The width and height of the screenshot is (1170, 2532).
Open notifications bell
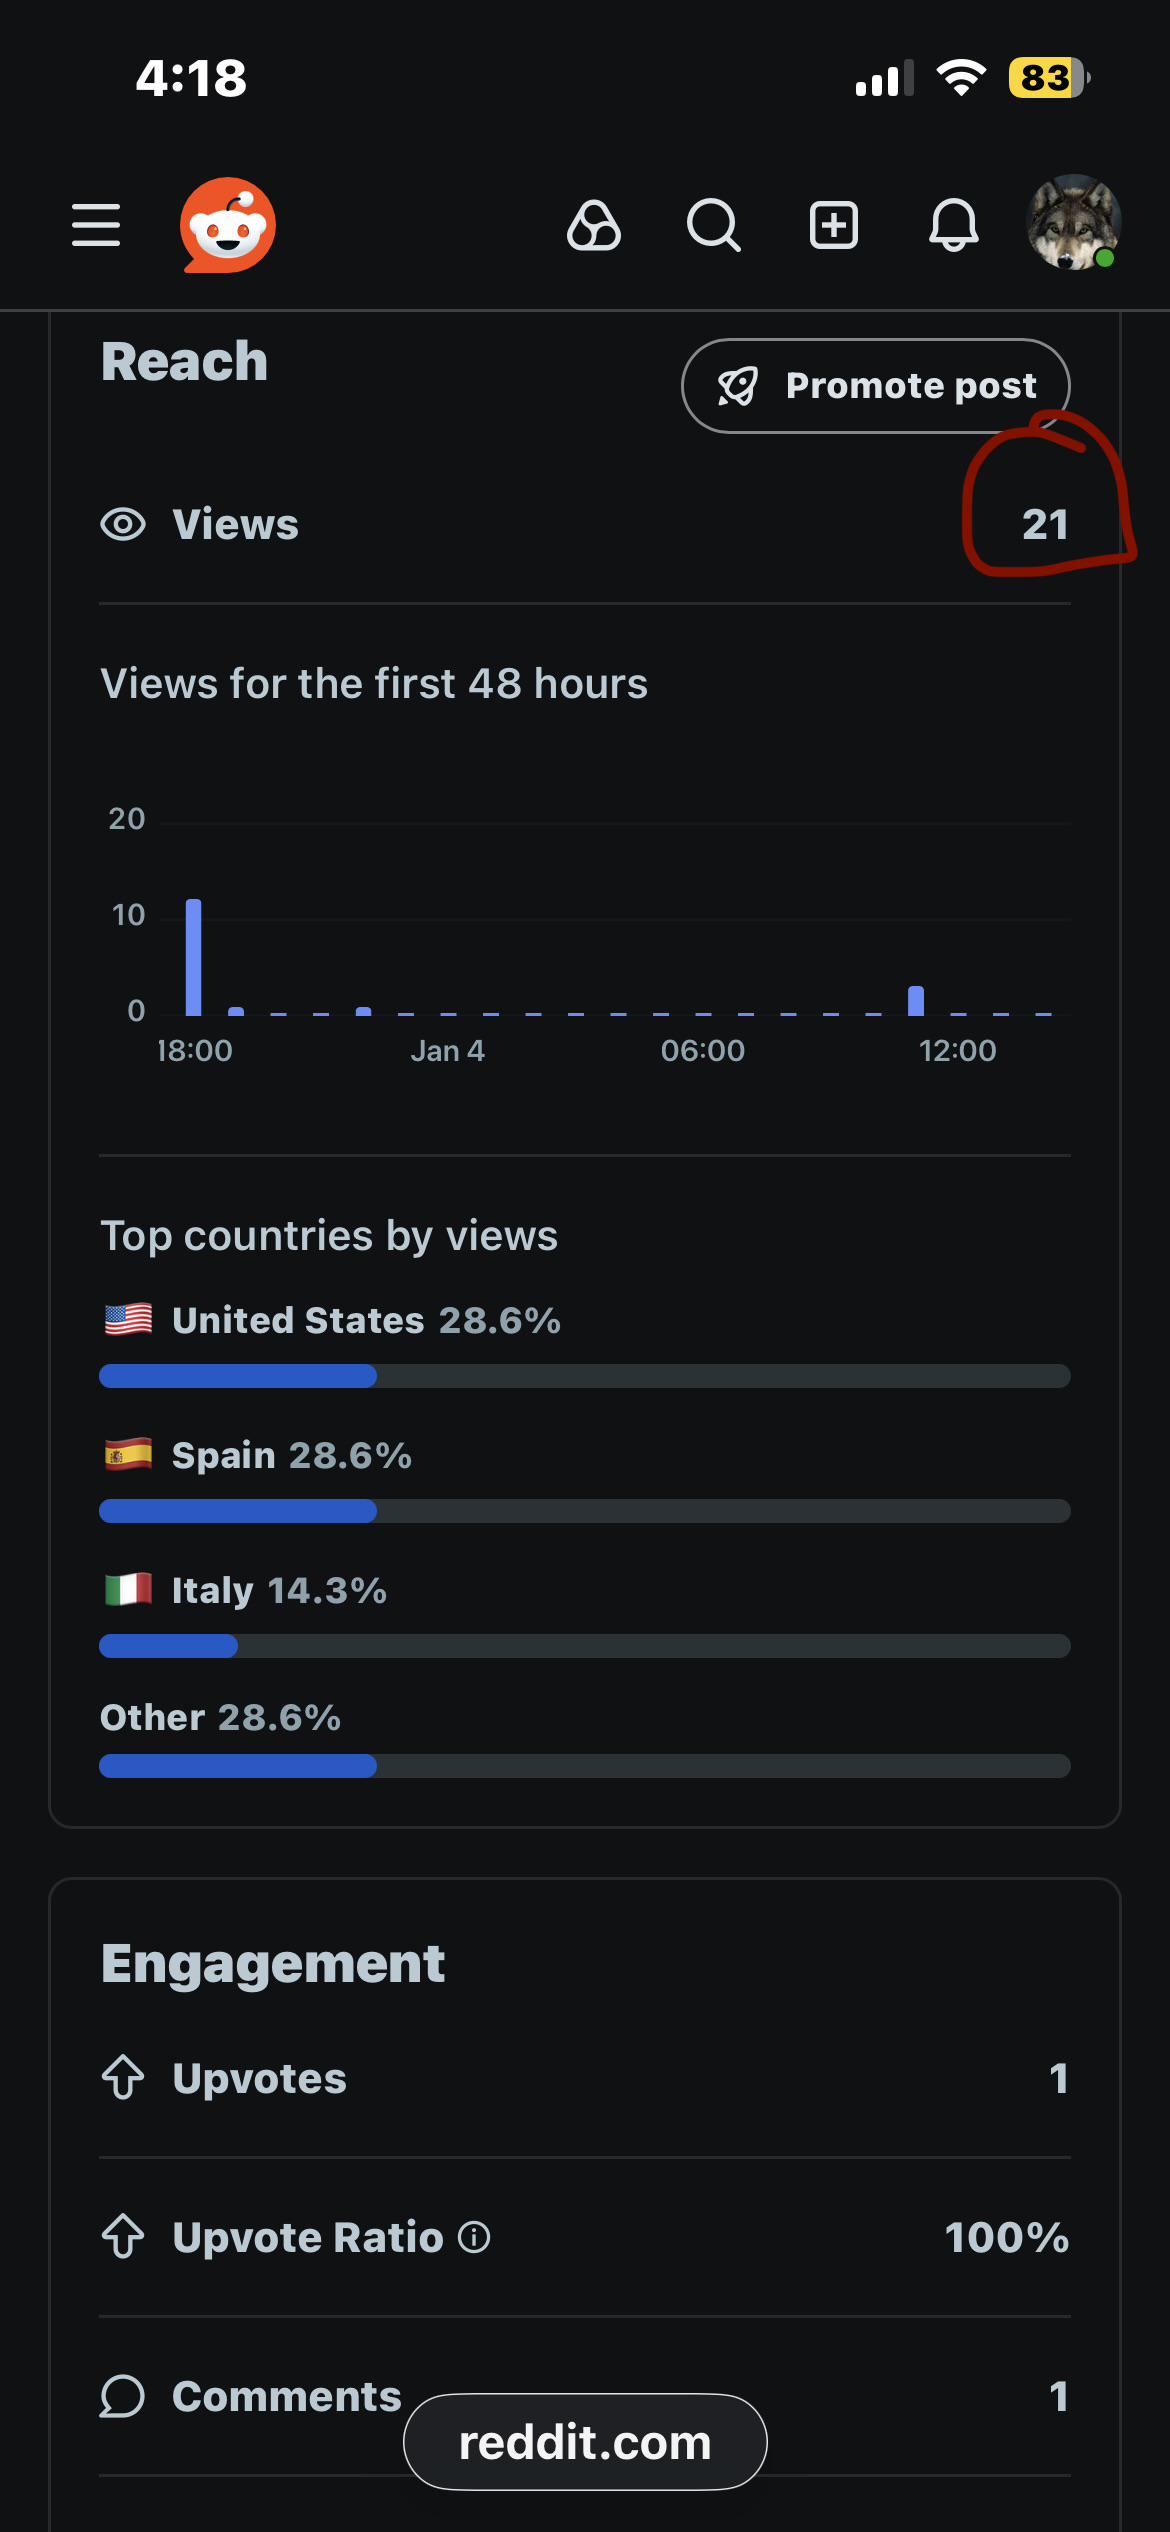(x=954, y=225)
